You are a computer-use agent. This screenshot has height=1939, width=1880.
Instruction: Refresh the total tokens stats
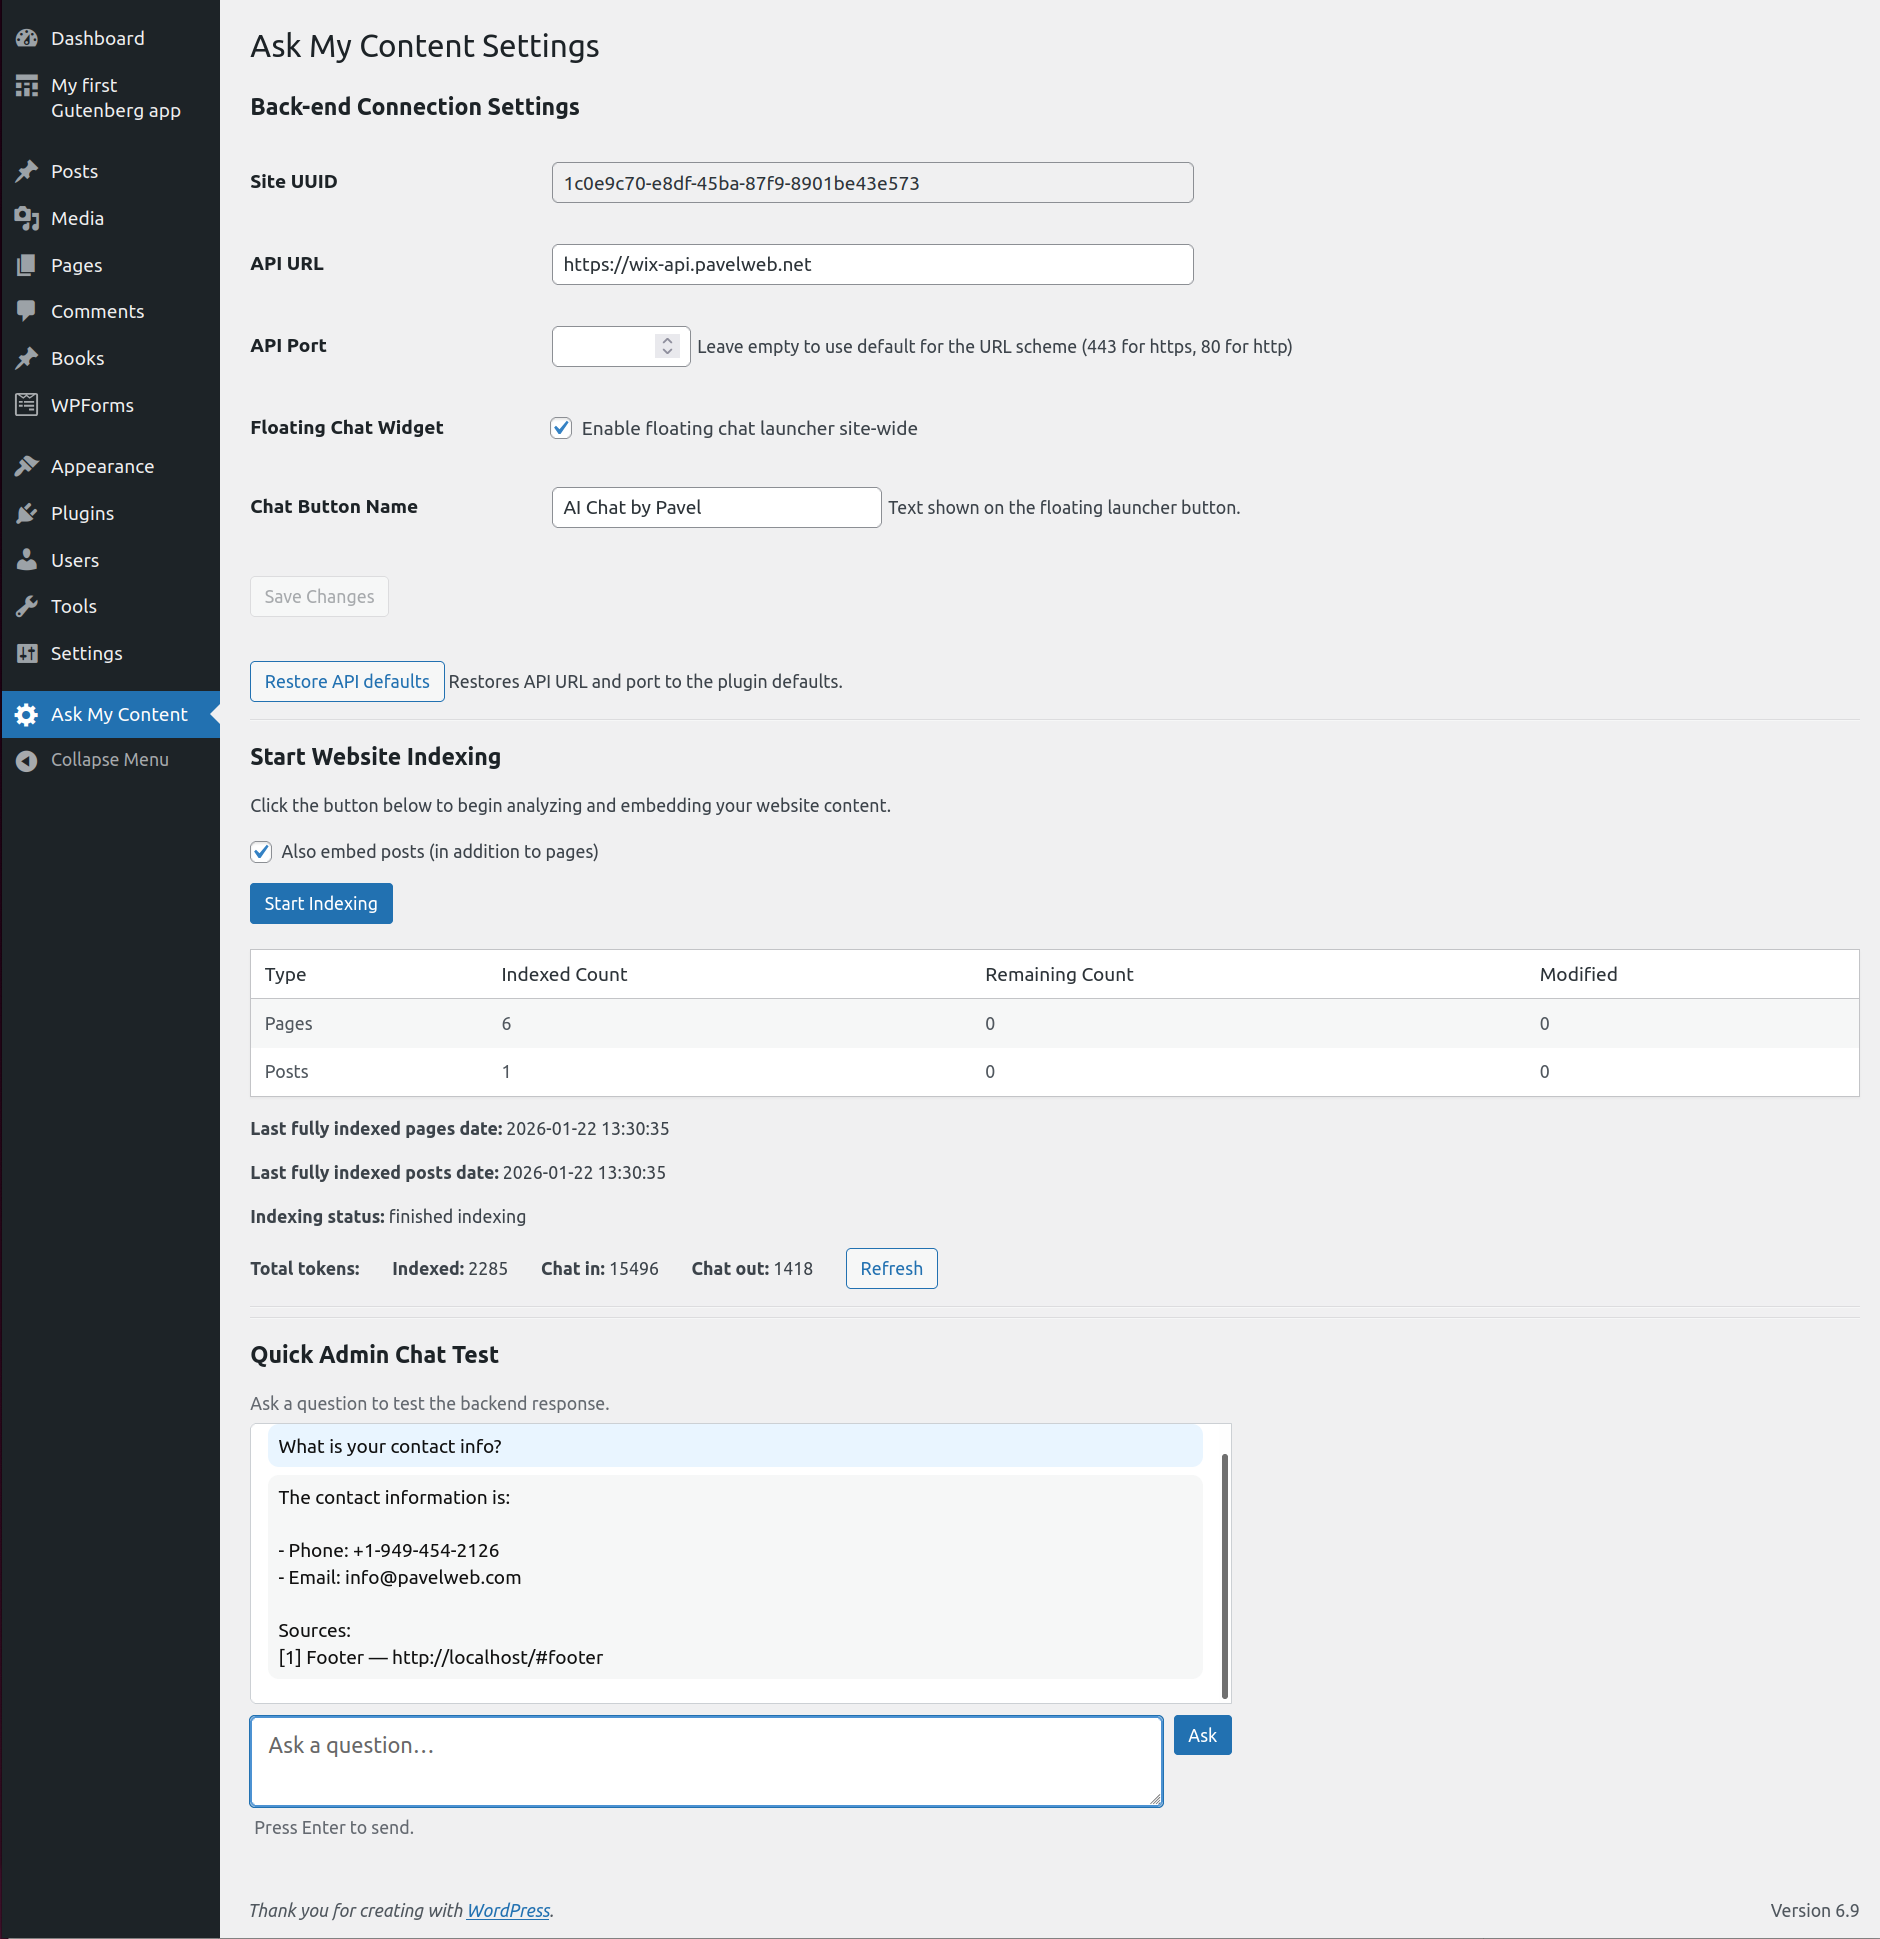click(891, 1269)
